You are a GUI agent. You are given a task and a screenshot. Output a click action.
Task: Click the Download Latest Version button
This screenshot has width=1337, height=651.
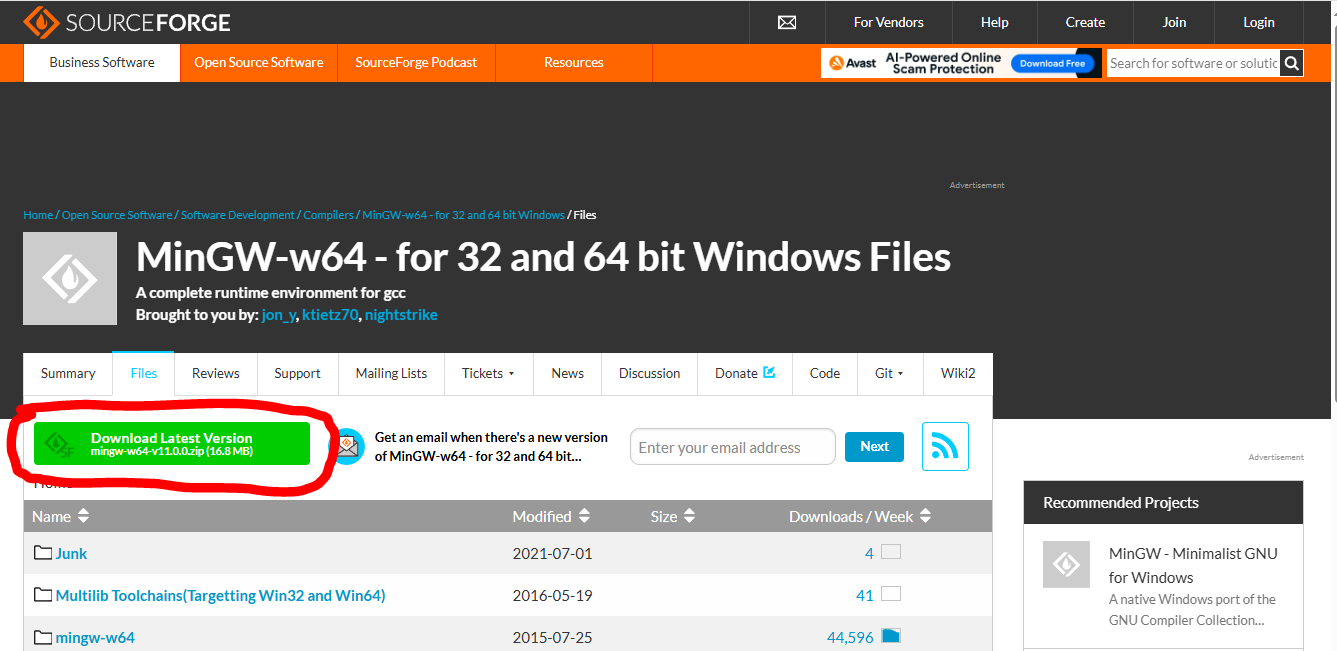point(172,444)
